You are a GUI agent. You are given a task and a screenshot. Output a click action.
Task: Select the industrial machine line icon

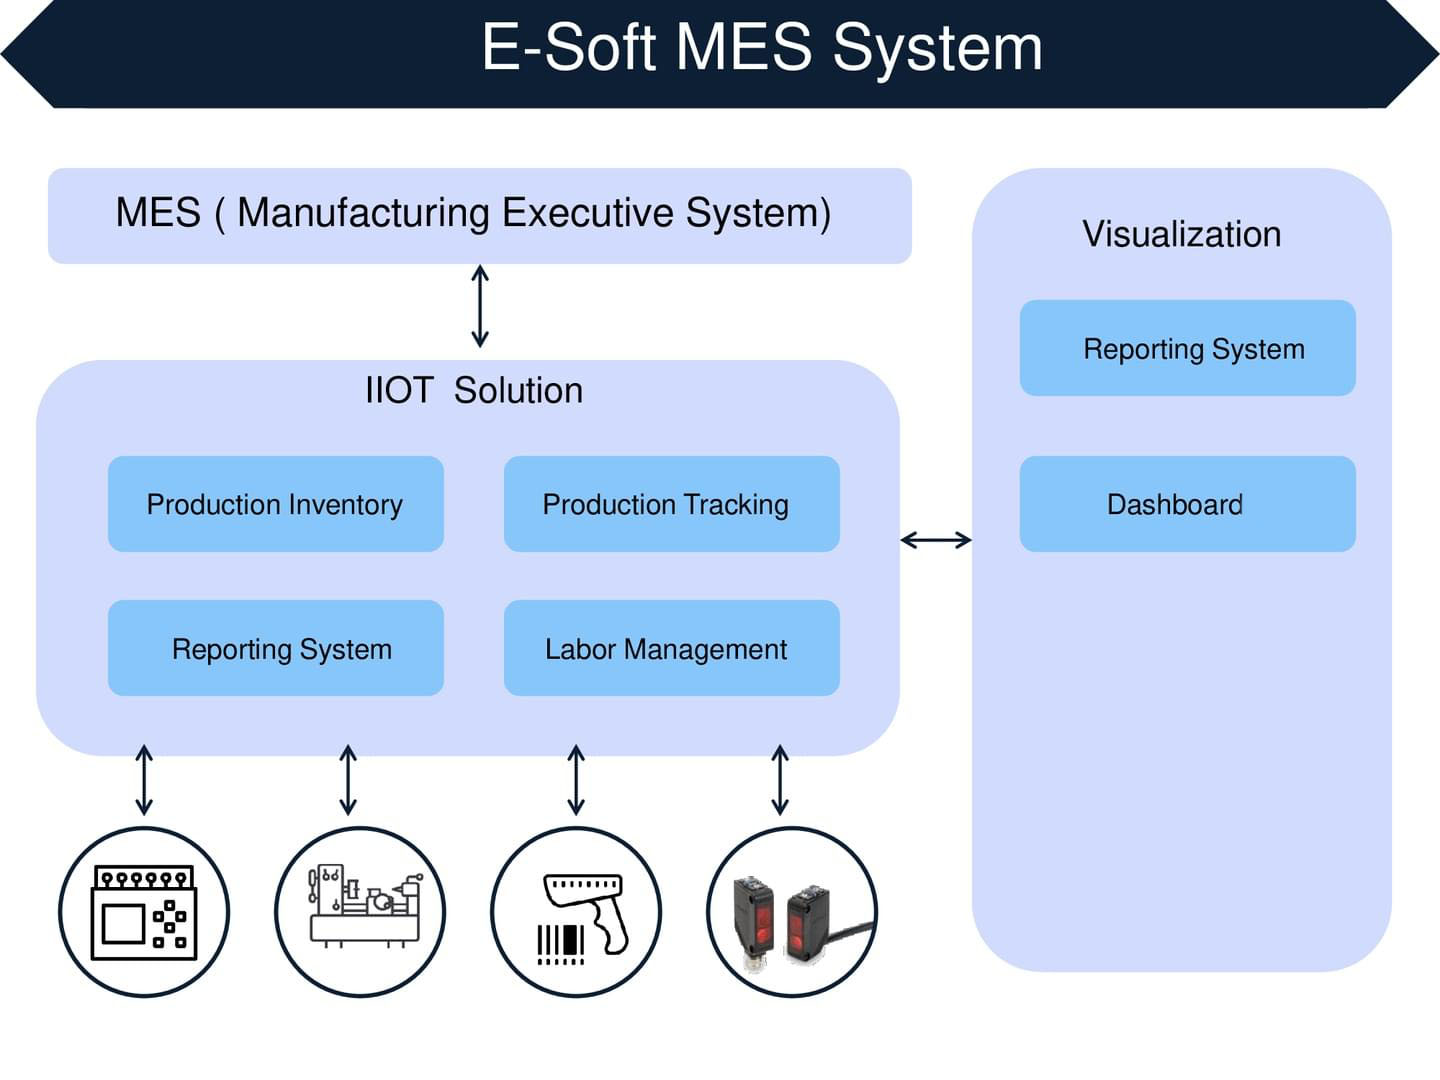pos(360,912)
